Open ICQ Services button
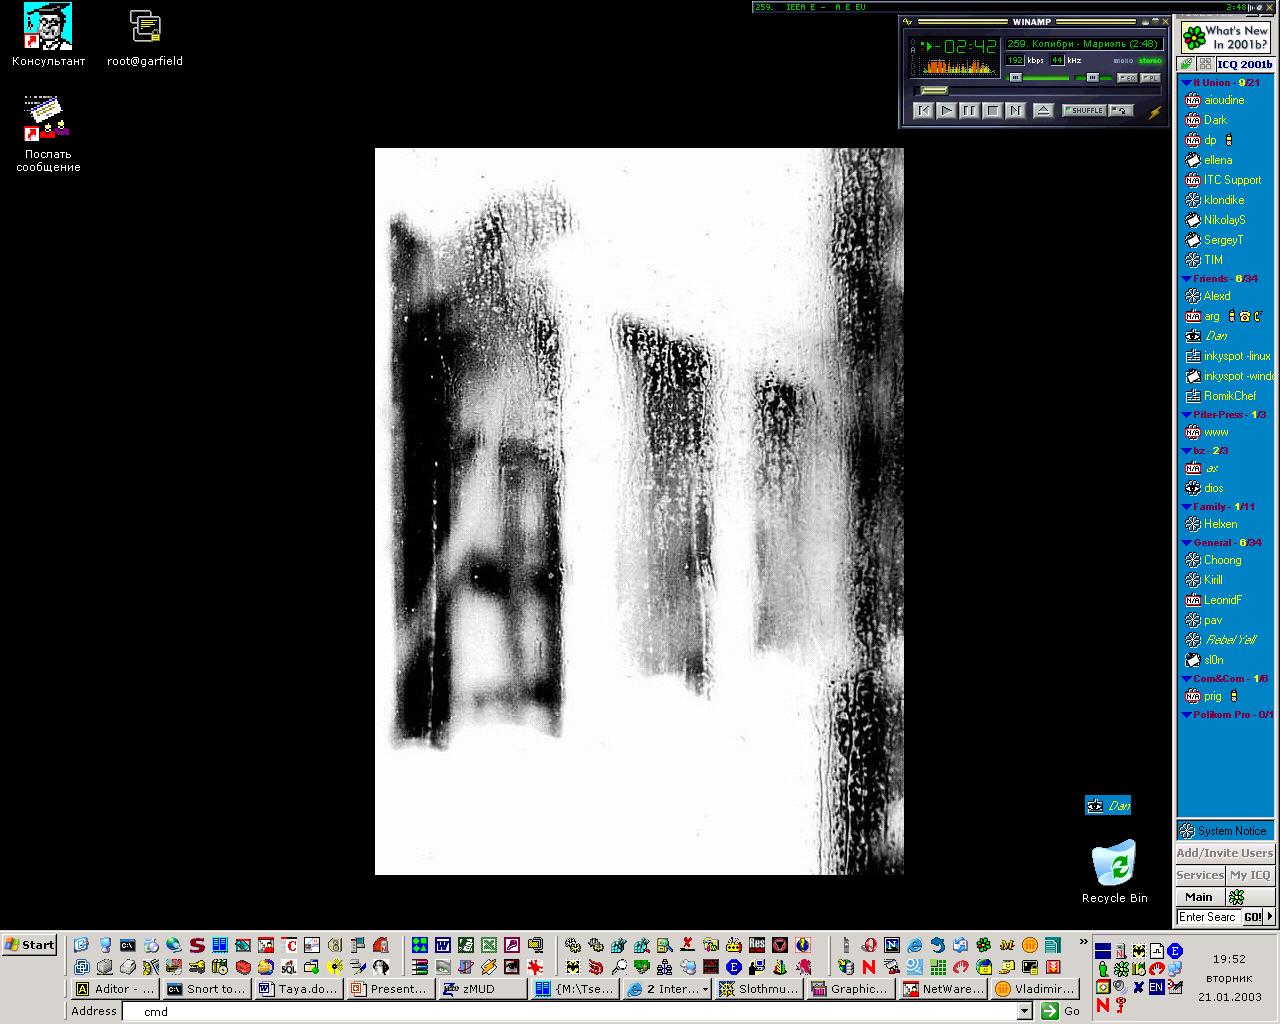 (1200, 875)
